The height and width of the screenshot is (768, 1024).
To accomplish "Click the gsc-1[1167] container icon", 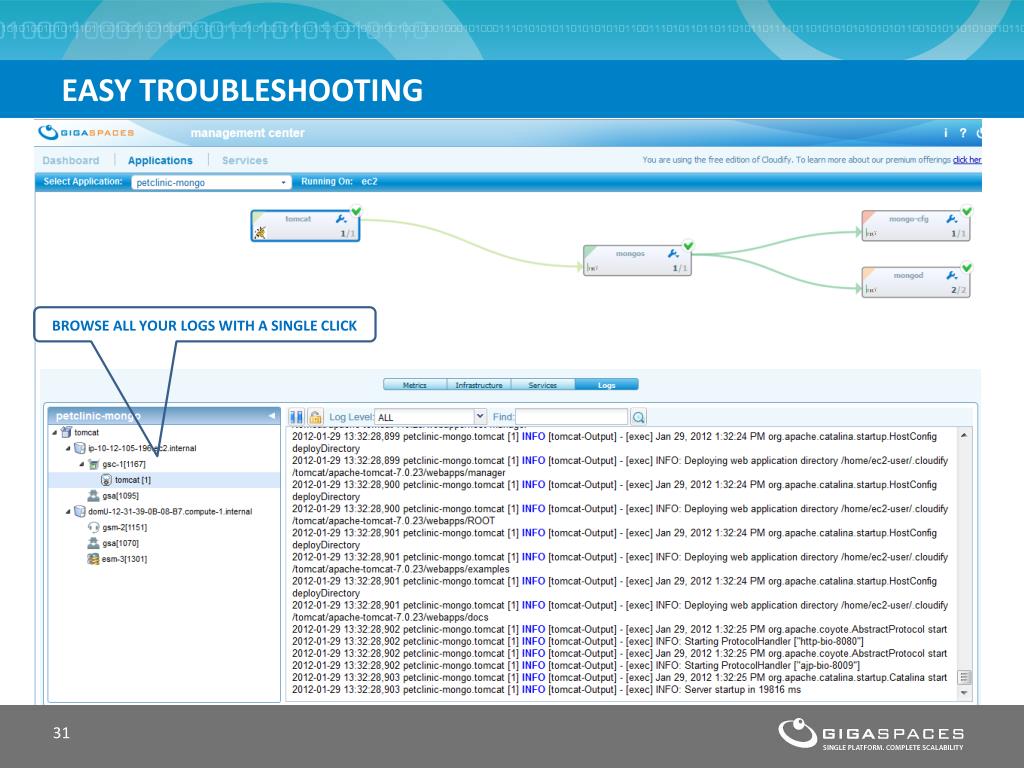I will click(93, 464).
